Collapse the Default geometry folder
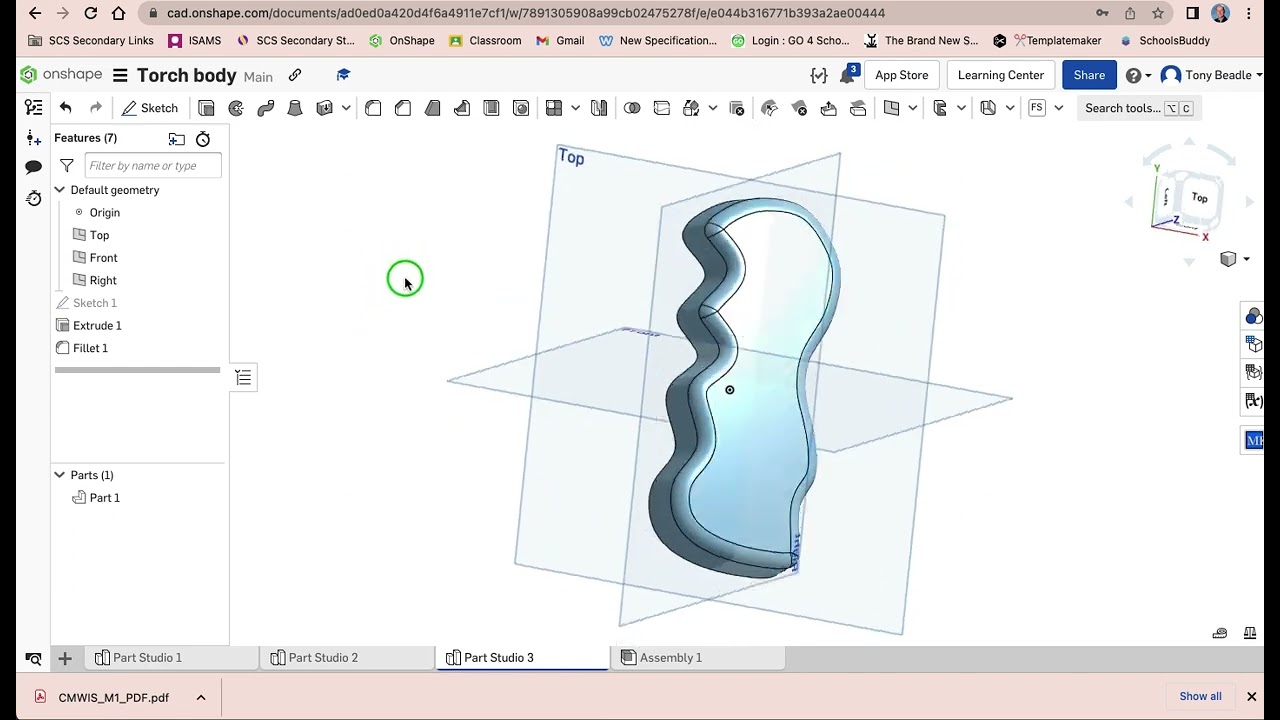This screenshot has width=1280, height=720. click(x=59, y=190)
